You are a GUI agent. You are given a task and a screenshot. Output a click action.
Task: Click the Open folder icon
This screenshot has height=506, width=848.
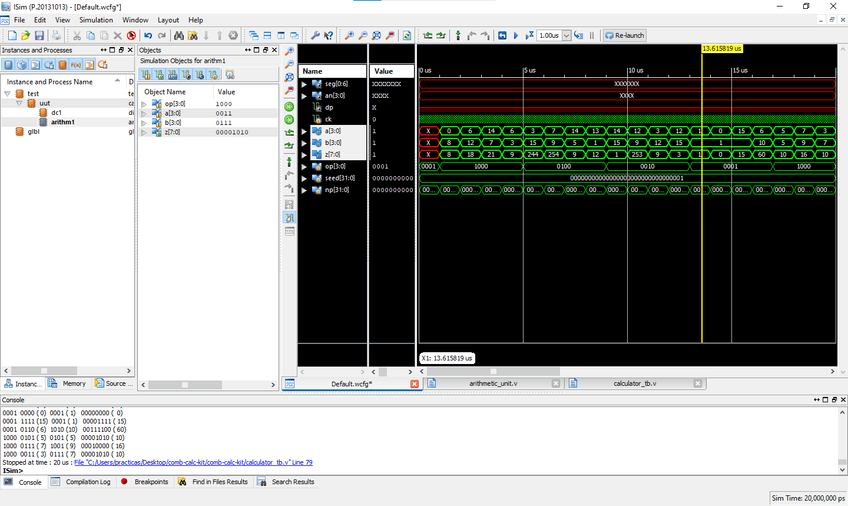click(25, 35)
